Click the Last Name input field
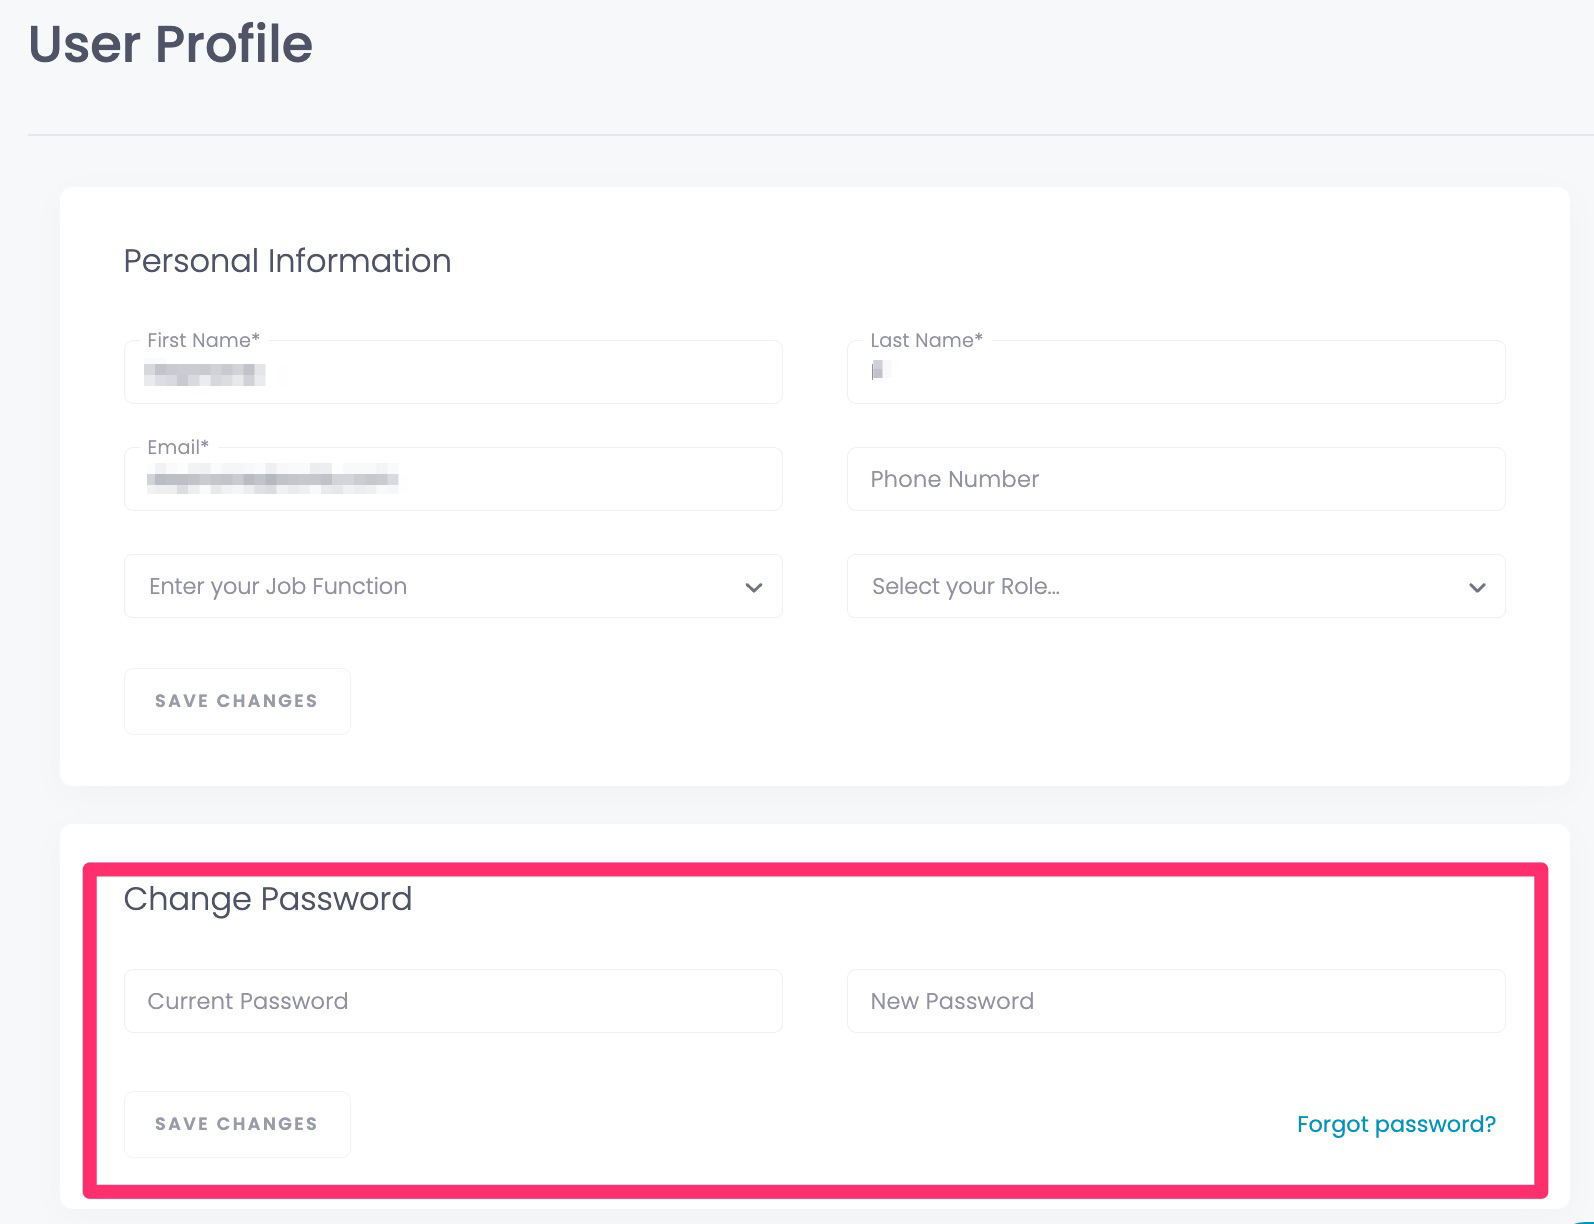This screenshot has height=1224, width=1594. click(x=1176, y=372)
